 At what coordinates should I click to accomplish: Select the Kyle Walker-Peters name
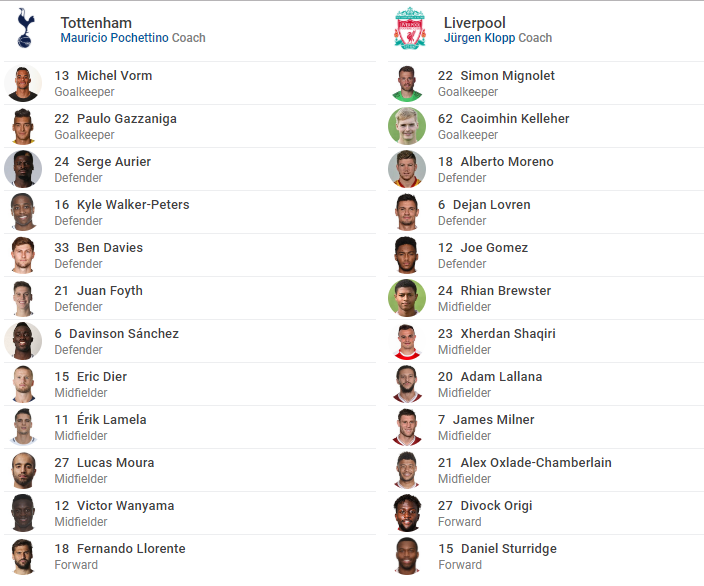pos(132,205)
